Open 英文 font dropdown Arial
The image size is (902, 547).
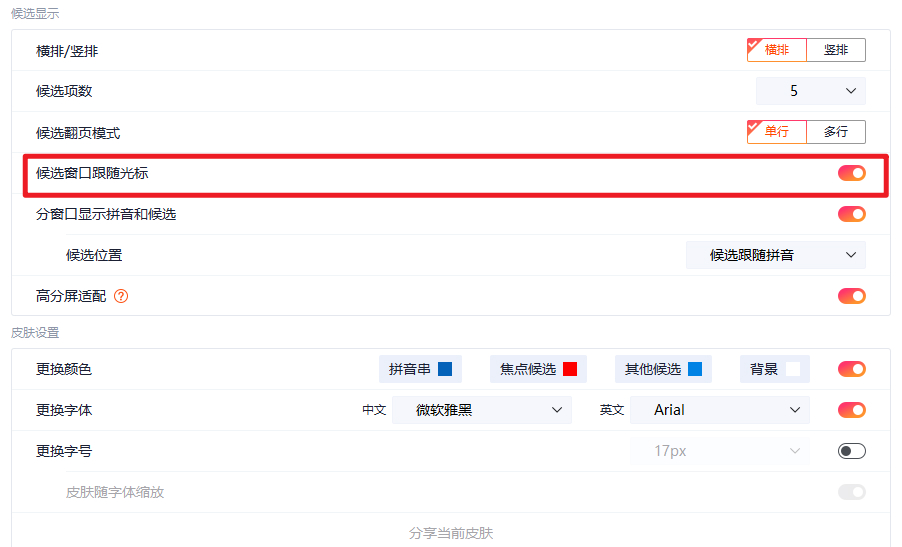720,410
